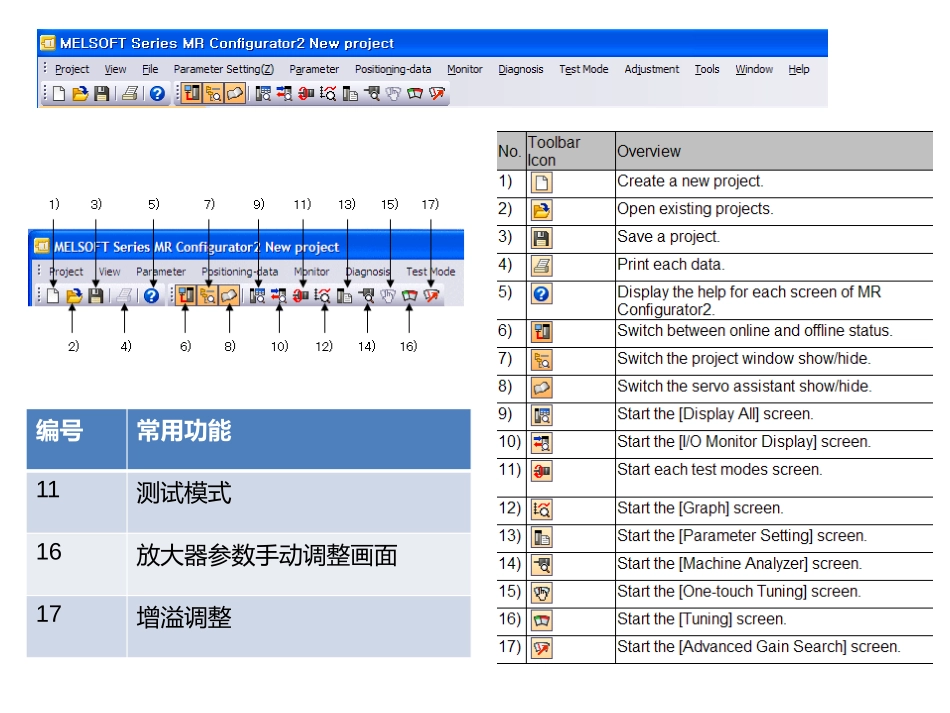Click table text "Open existing projects."
The height and width of the screenshot is (713, 950).
pos(696,209)
